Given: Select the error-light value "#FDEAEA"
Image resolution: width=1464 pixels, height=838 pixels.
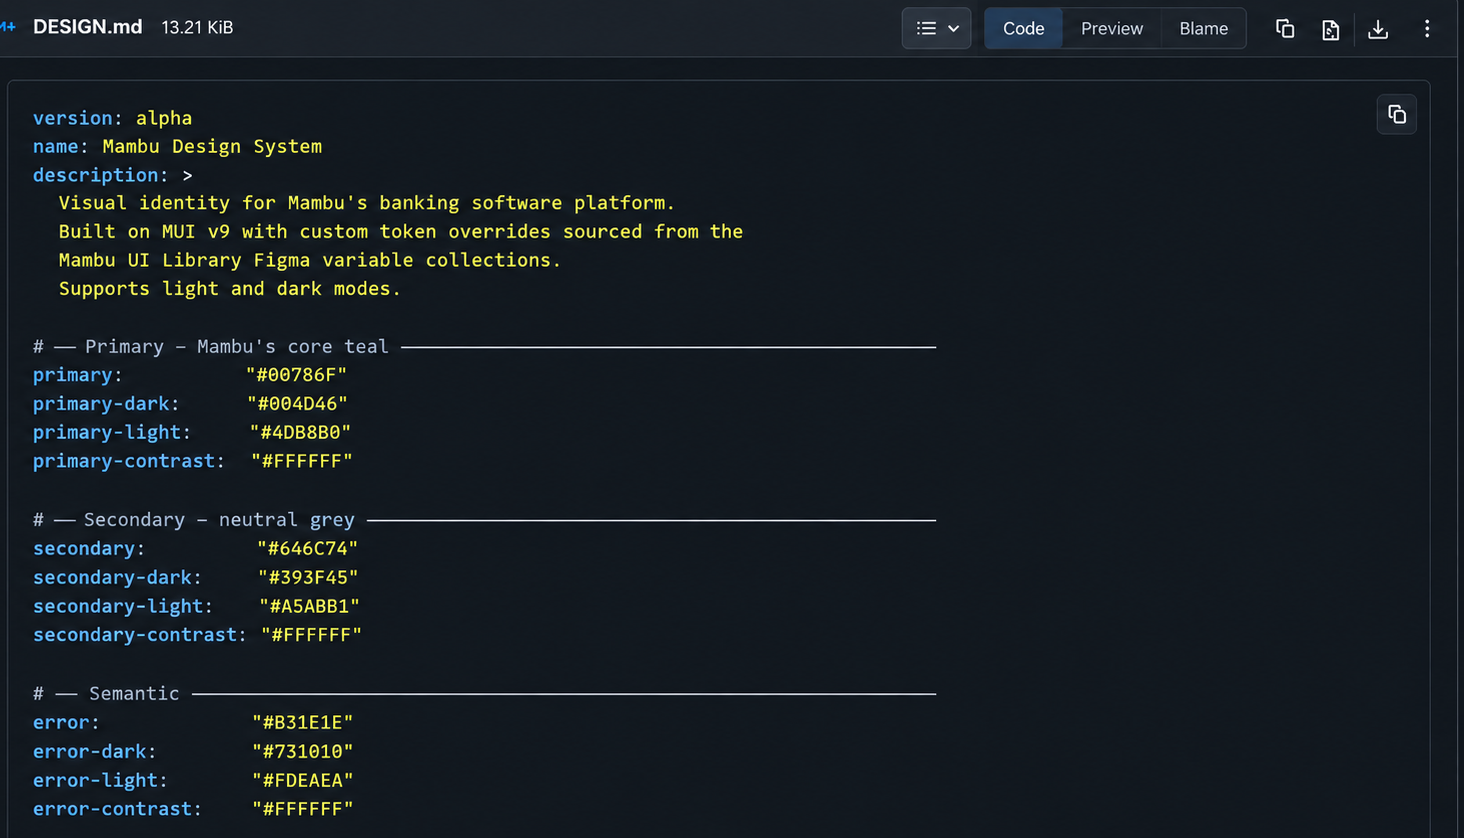Looking at the screenshot, I should (303, 781).
